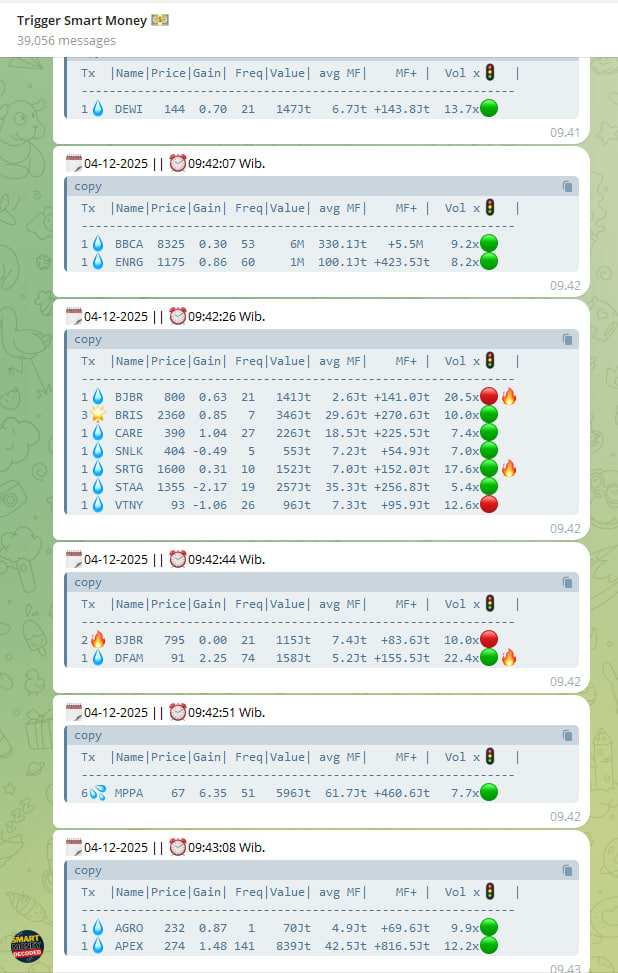Click the fire emoji after BJBR 20.5x
Screen dimensions: 618x973
pyautogui.click(x=509, y=397)
